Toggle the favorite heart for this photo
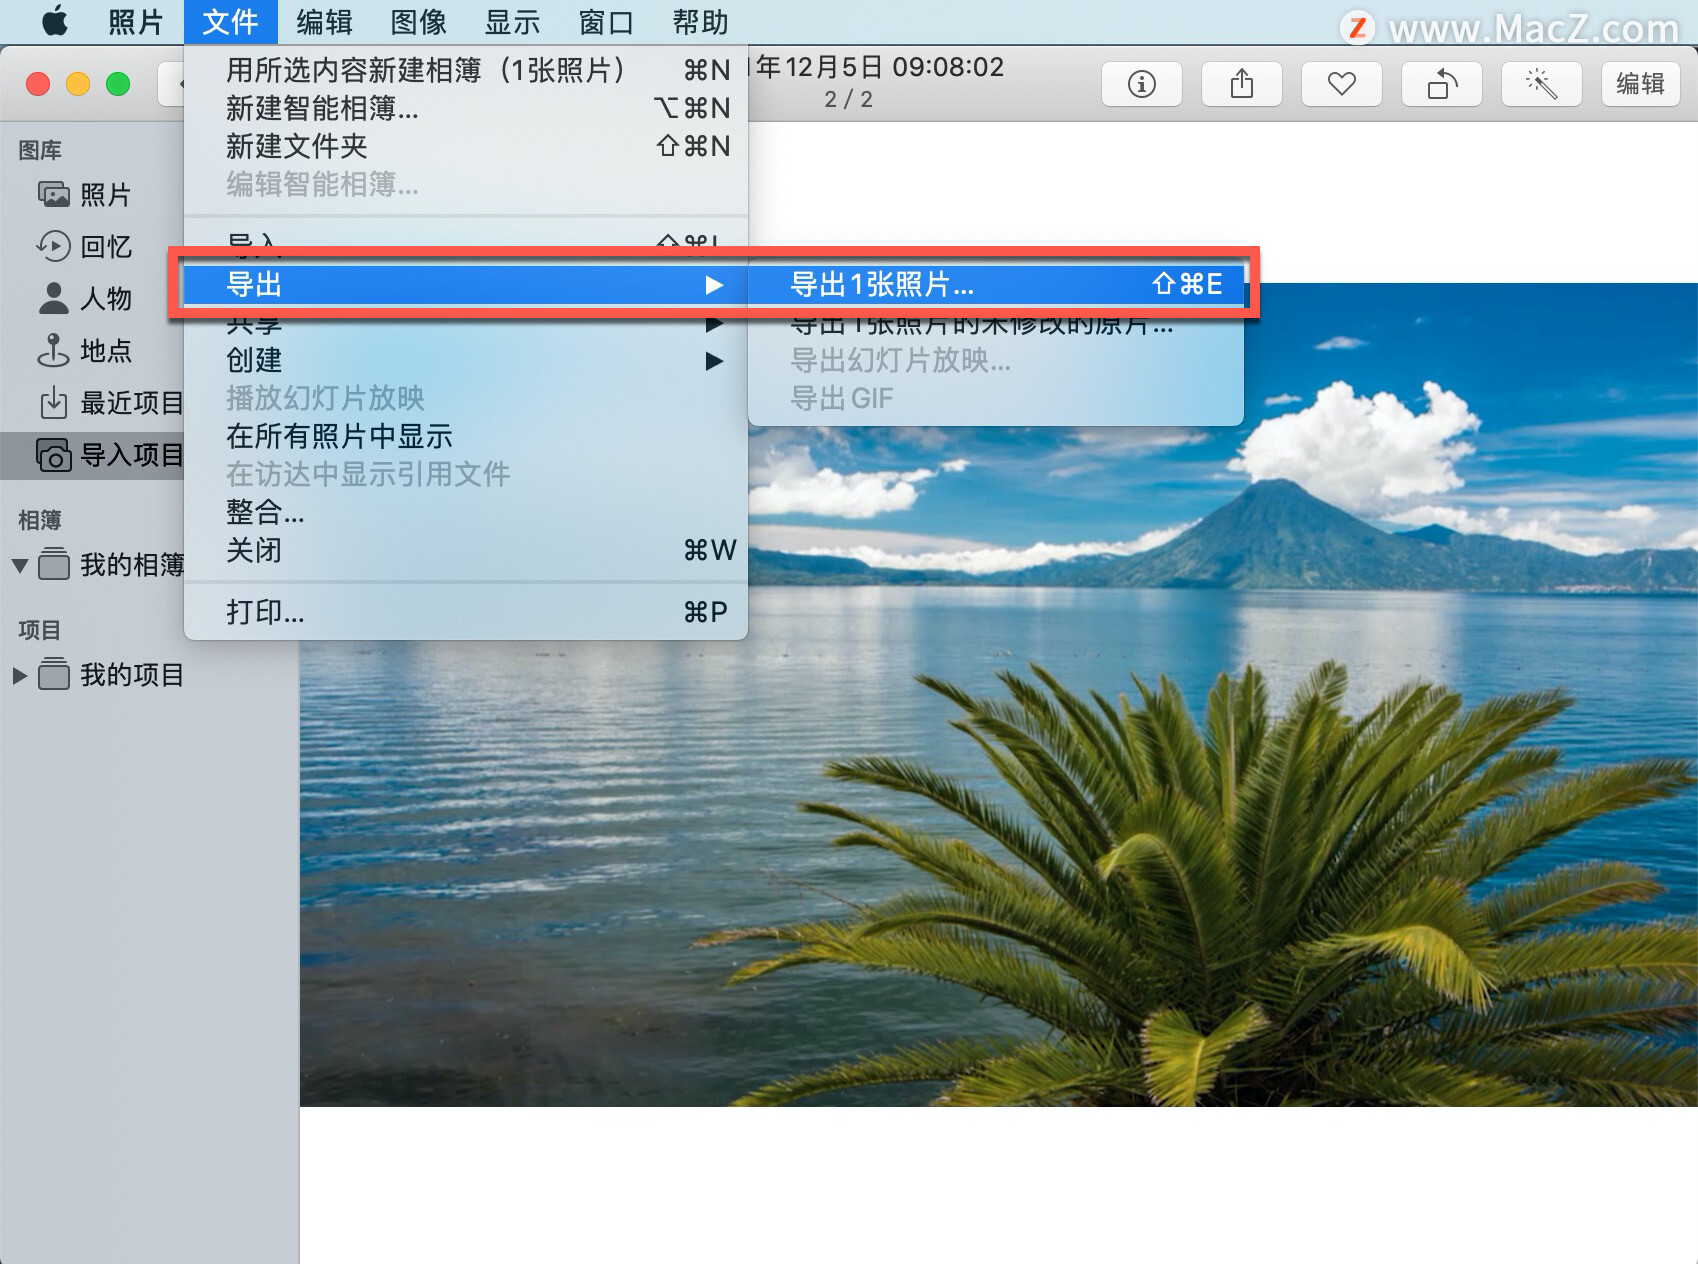 1341,84
